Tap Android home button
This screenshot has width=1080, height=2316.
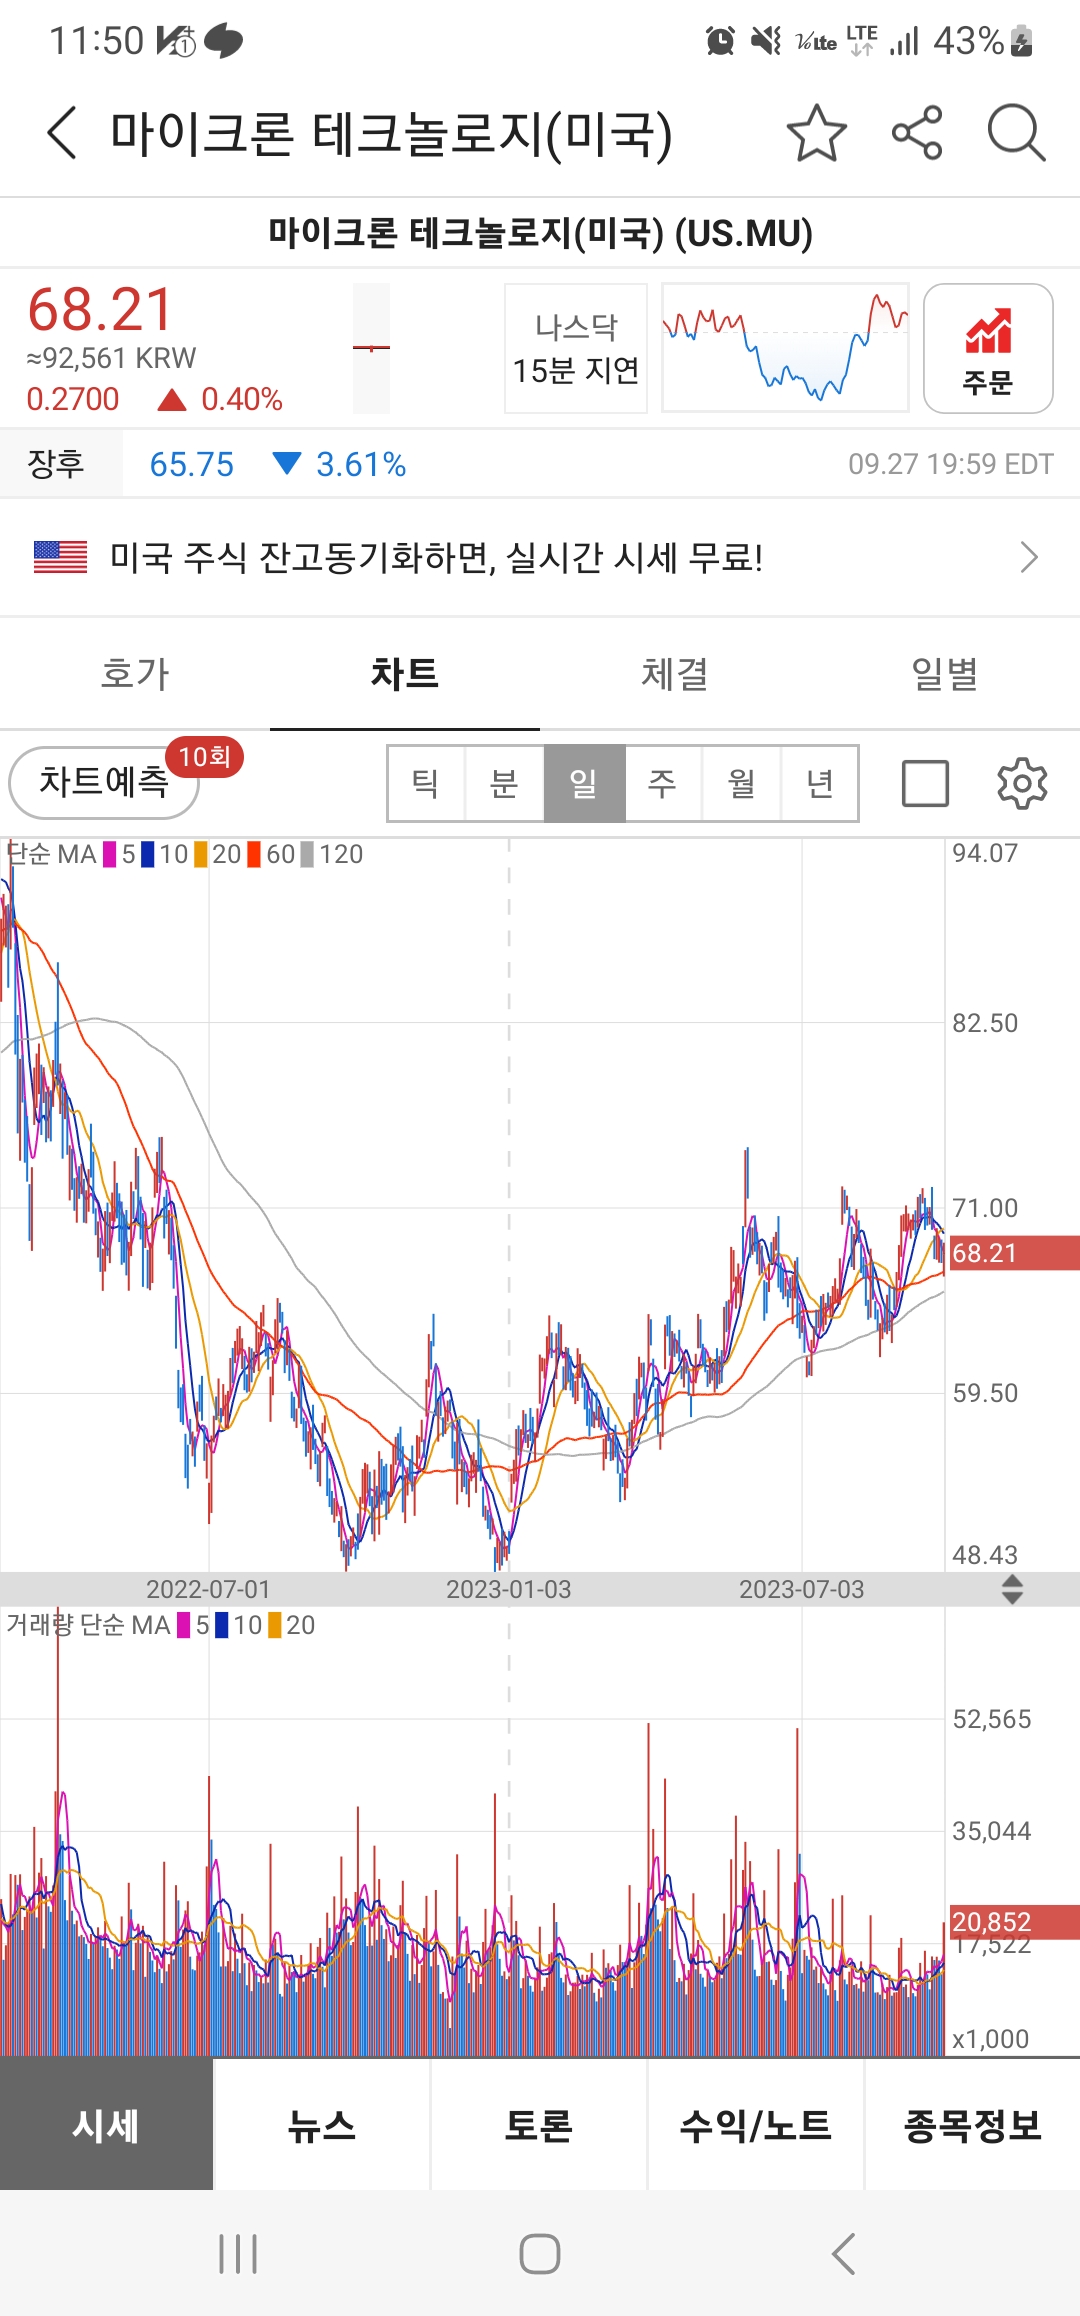540,2254
